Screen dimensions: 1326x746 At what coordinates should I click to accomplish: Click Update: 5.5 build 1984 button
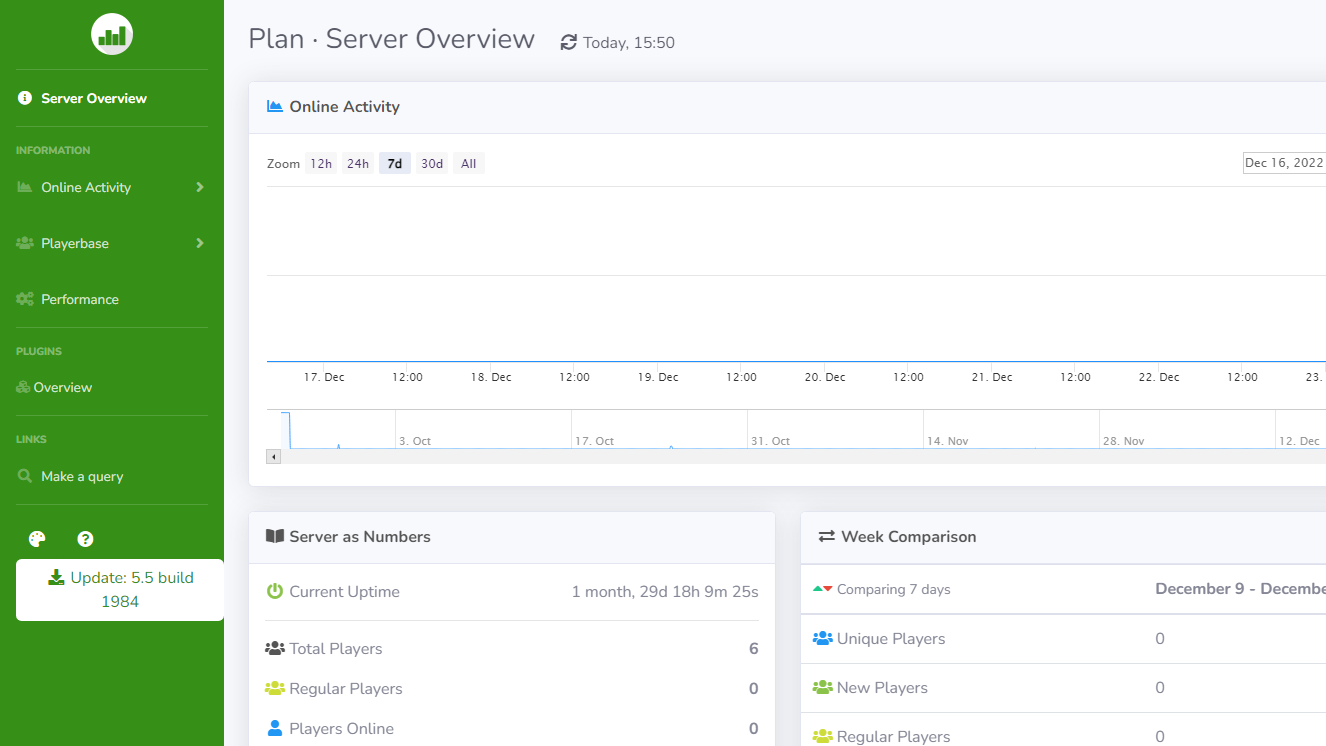[120, 589]
